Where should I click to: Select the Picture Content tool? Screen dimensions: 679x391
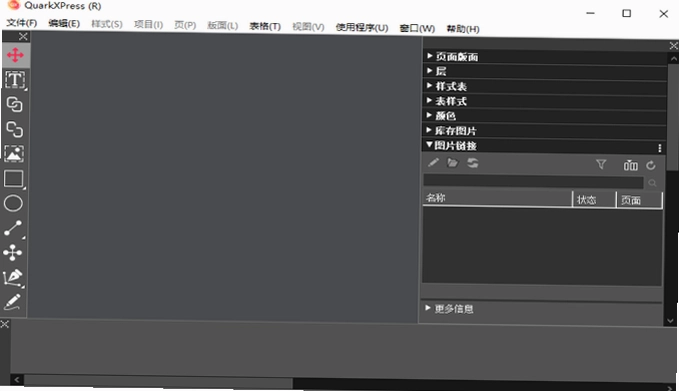pos(14,154)
